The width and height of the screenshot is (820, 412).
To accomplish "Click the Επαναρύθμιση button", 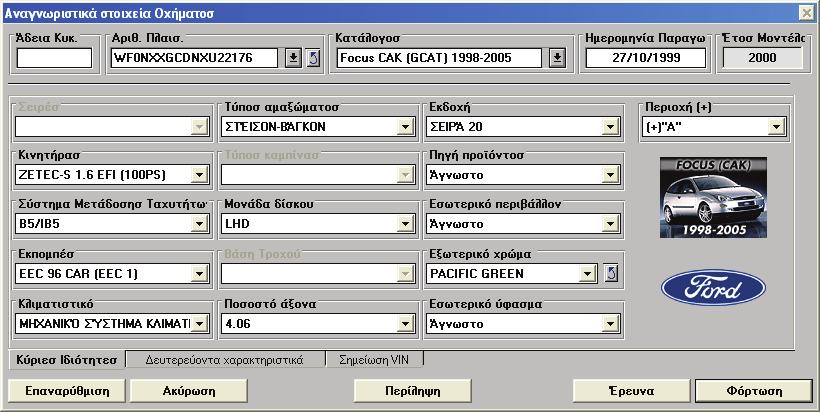I will tap(67, 391).
